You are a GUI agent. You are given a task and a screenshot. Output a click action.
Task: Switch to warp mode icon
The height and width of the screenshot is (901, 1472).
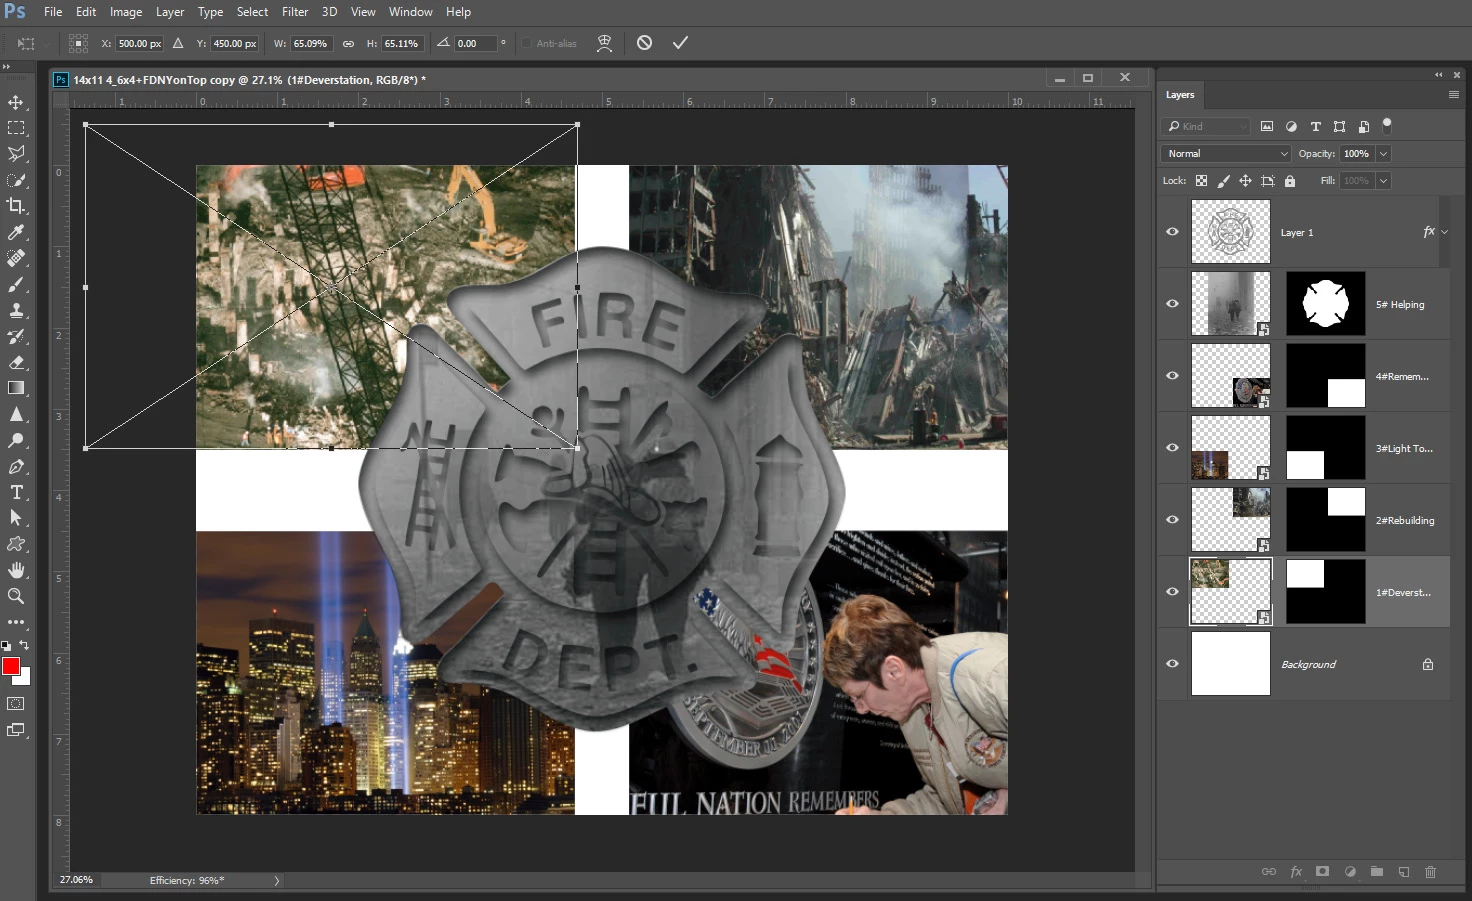tap(604, 43)
